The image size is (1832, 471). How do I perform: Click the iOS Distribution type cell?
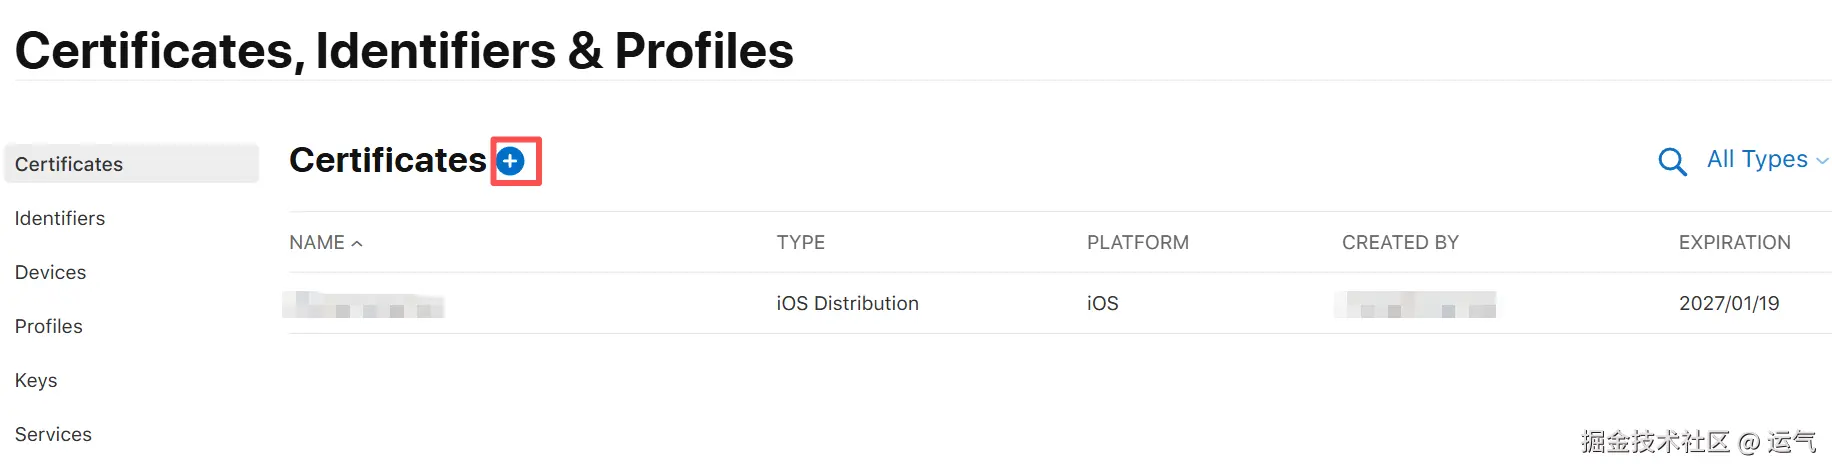coord(847,303)
